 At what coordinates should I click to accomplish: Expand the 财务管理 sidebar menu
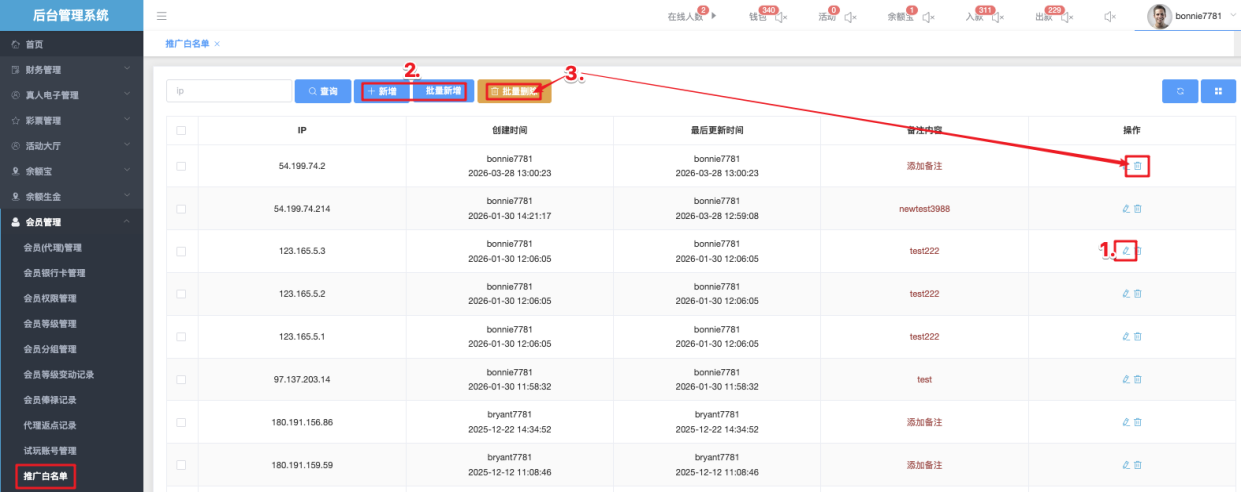[x=72, y=70]
